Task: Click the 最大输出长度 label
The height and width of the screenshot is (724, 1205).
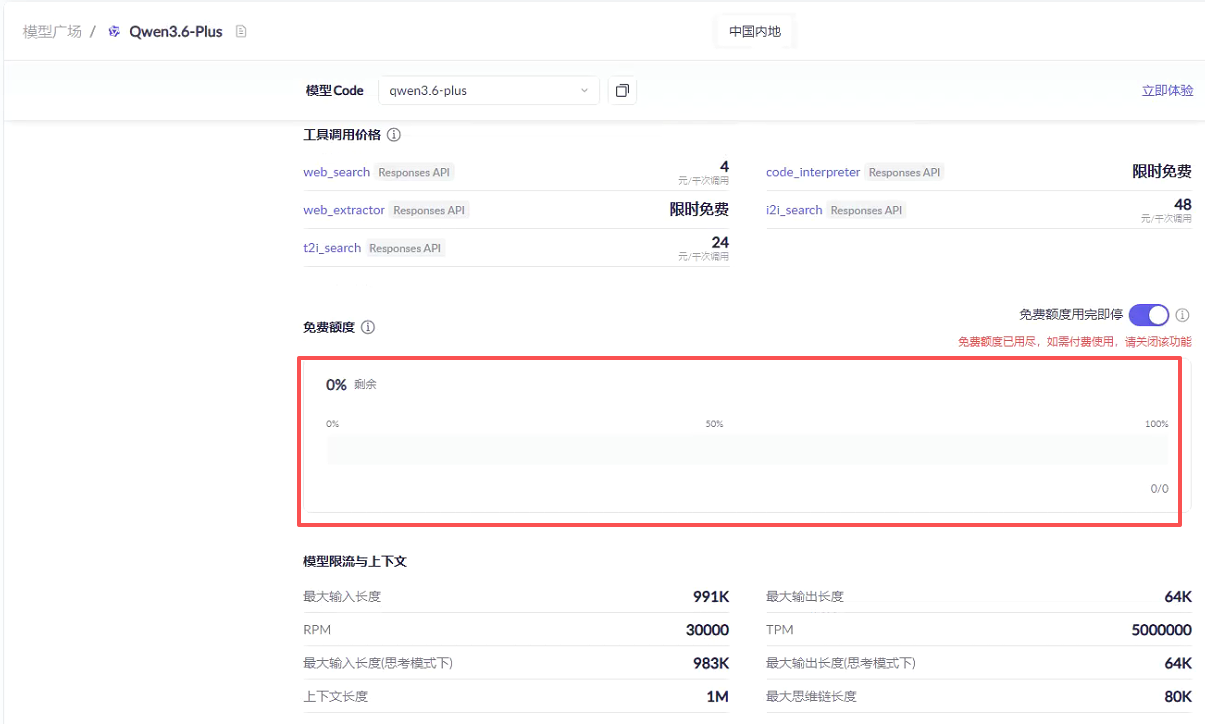Action: coord(805,597)
